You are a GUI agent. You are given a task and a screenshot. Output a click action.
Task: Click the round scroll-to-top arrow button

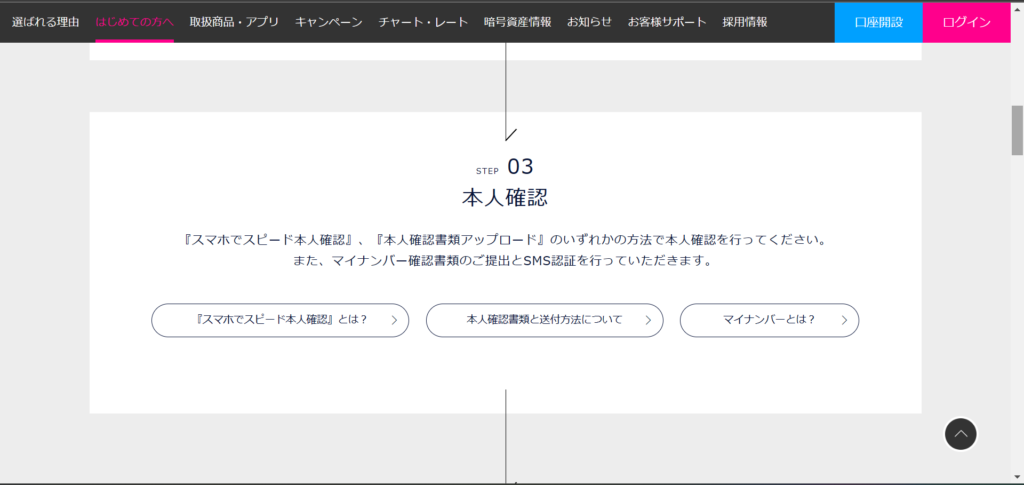pos(960,434)
